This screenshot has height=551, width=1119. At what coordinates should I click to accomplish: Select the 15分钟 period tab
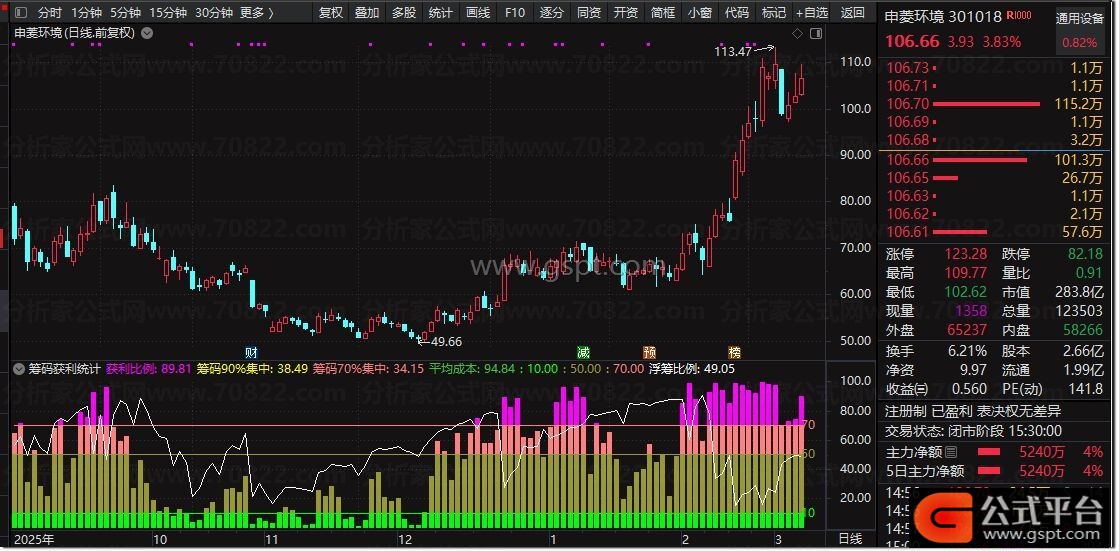167,13
